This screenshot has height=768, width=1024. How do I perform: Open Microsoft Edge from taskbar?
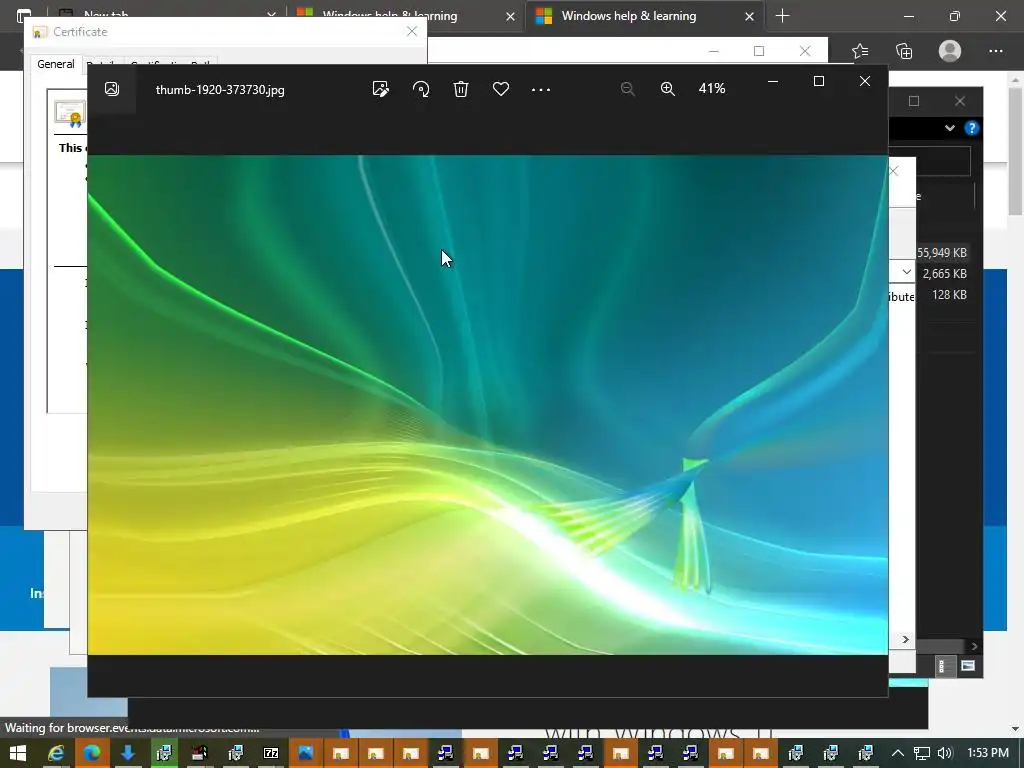[92, 753]
